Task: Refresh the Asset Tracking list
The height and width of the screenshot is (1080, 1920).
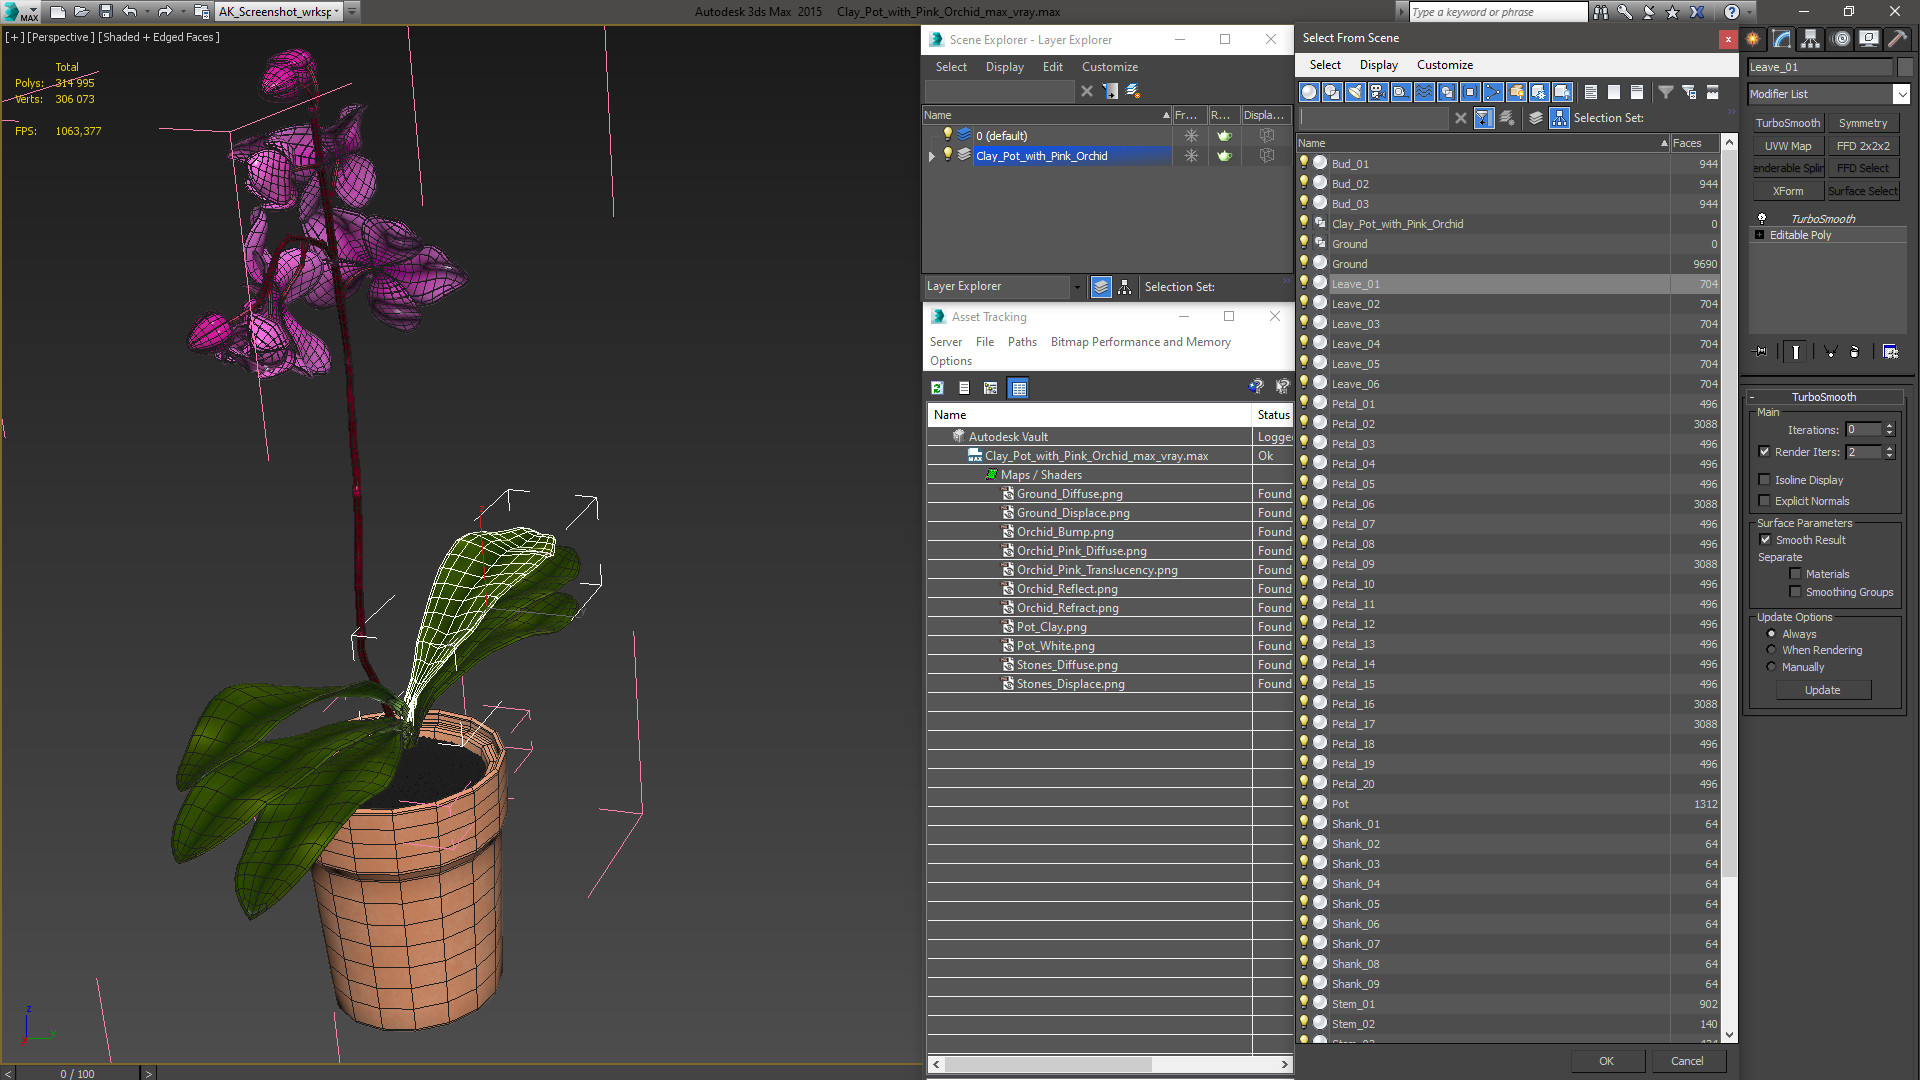Action: click(x=937, y=388)
